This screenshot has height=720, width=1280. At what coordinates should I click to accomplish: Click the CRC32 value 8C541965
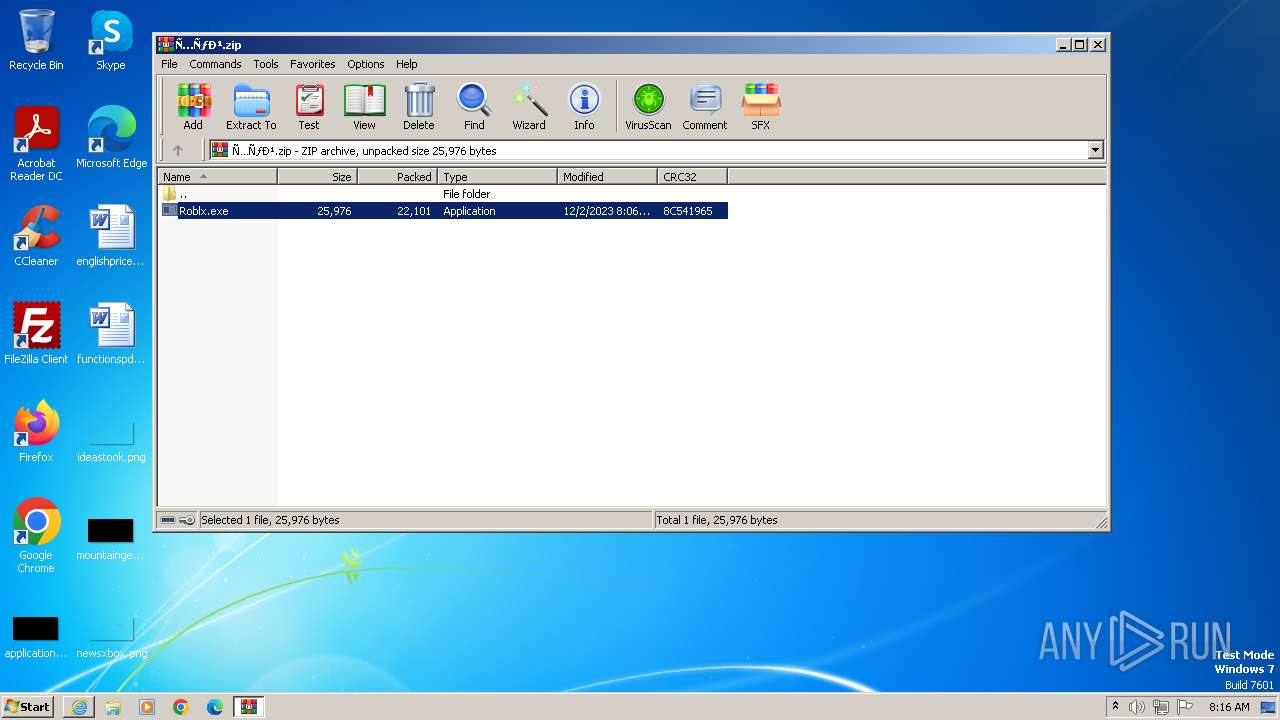[688, 211]
